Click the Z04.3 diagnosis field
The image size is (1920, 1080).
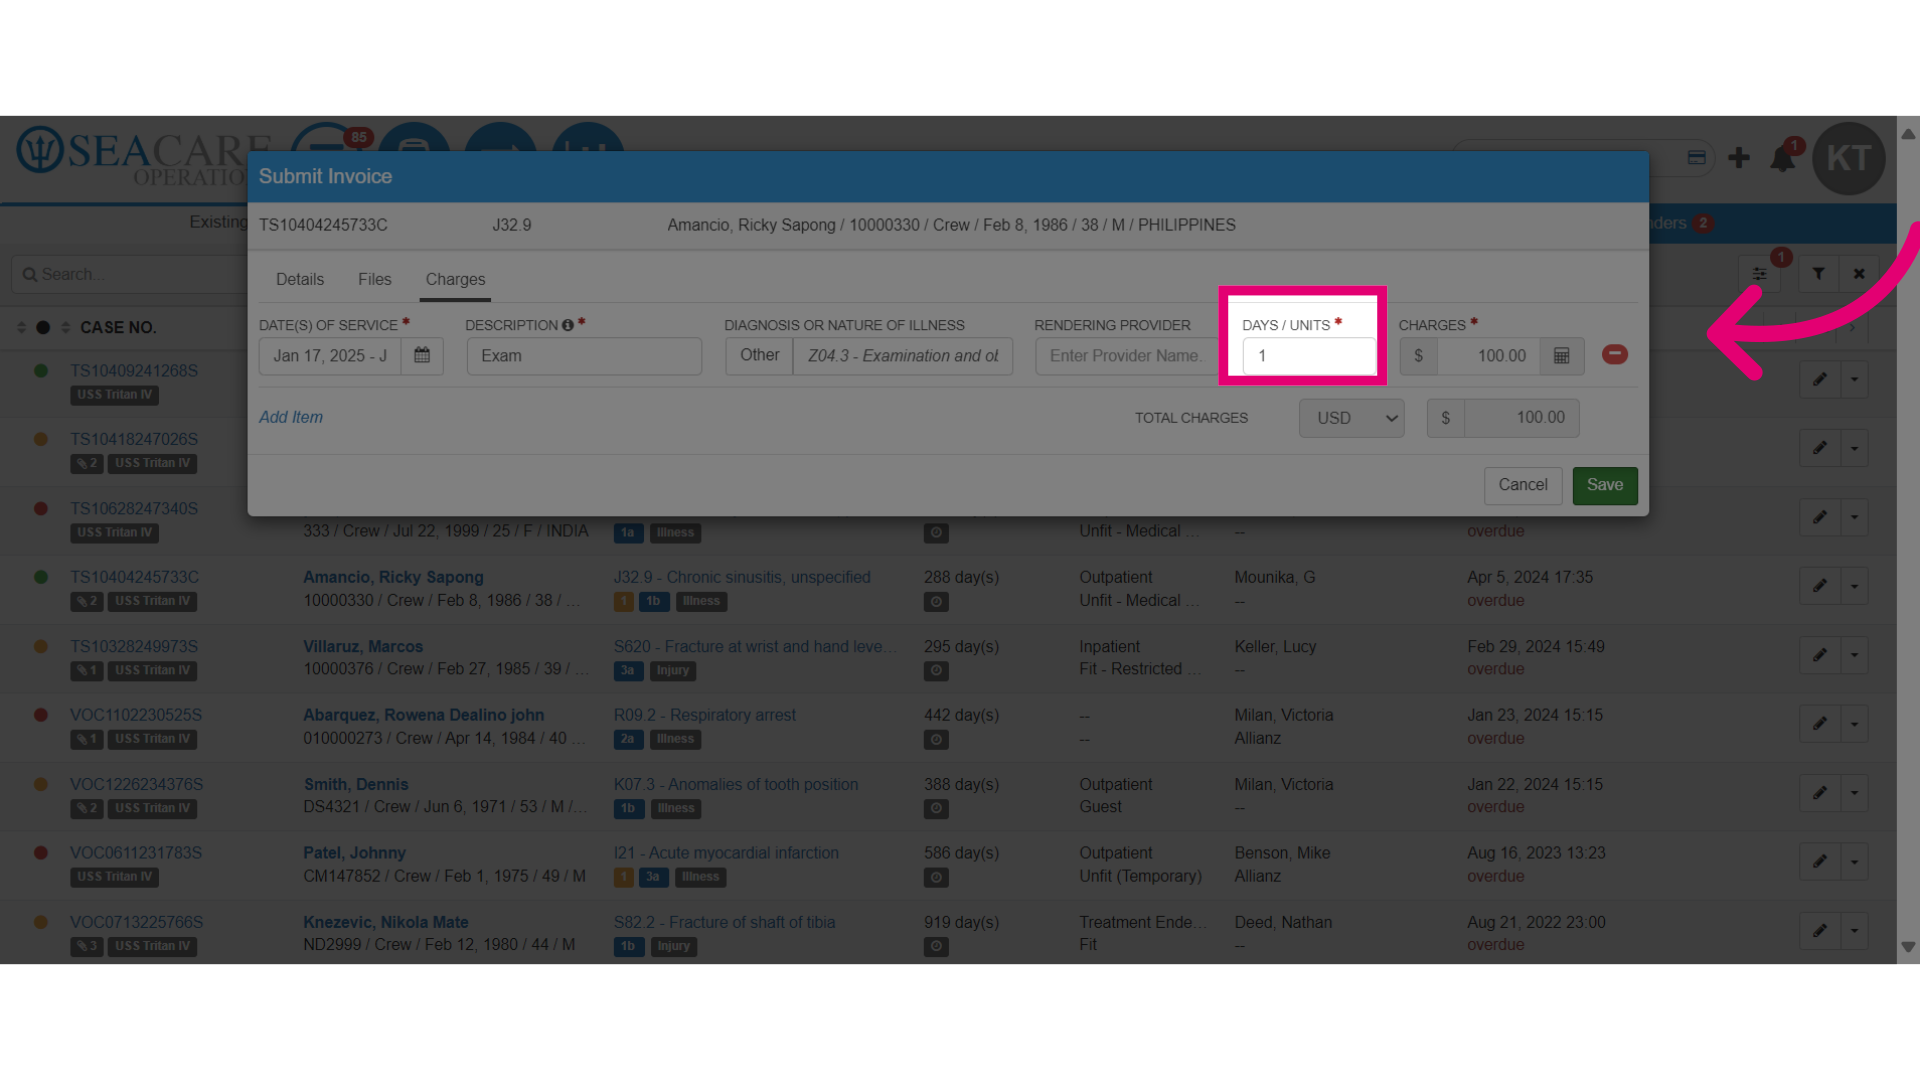click(x=903, y=356)
